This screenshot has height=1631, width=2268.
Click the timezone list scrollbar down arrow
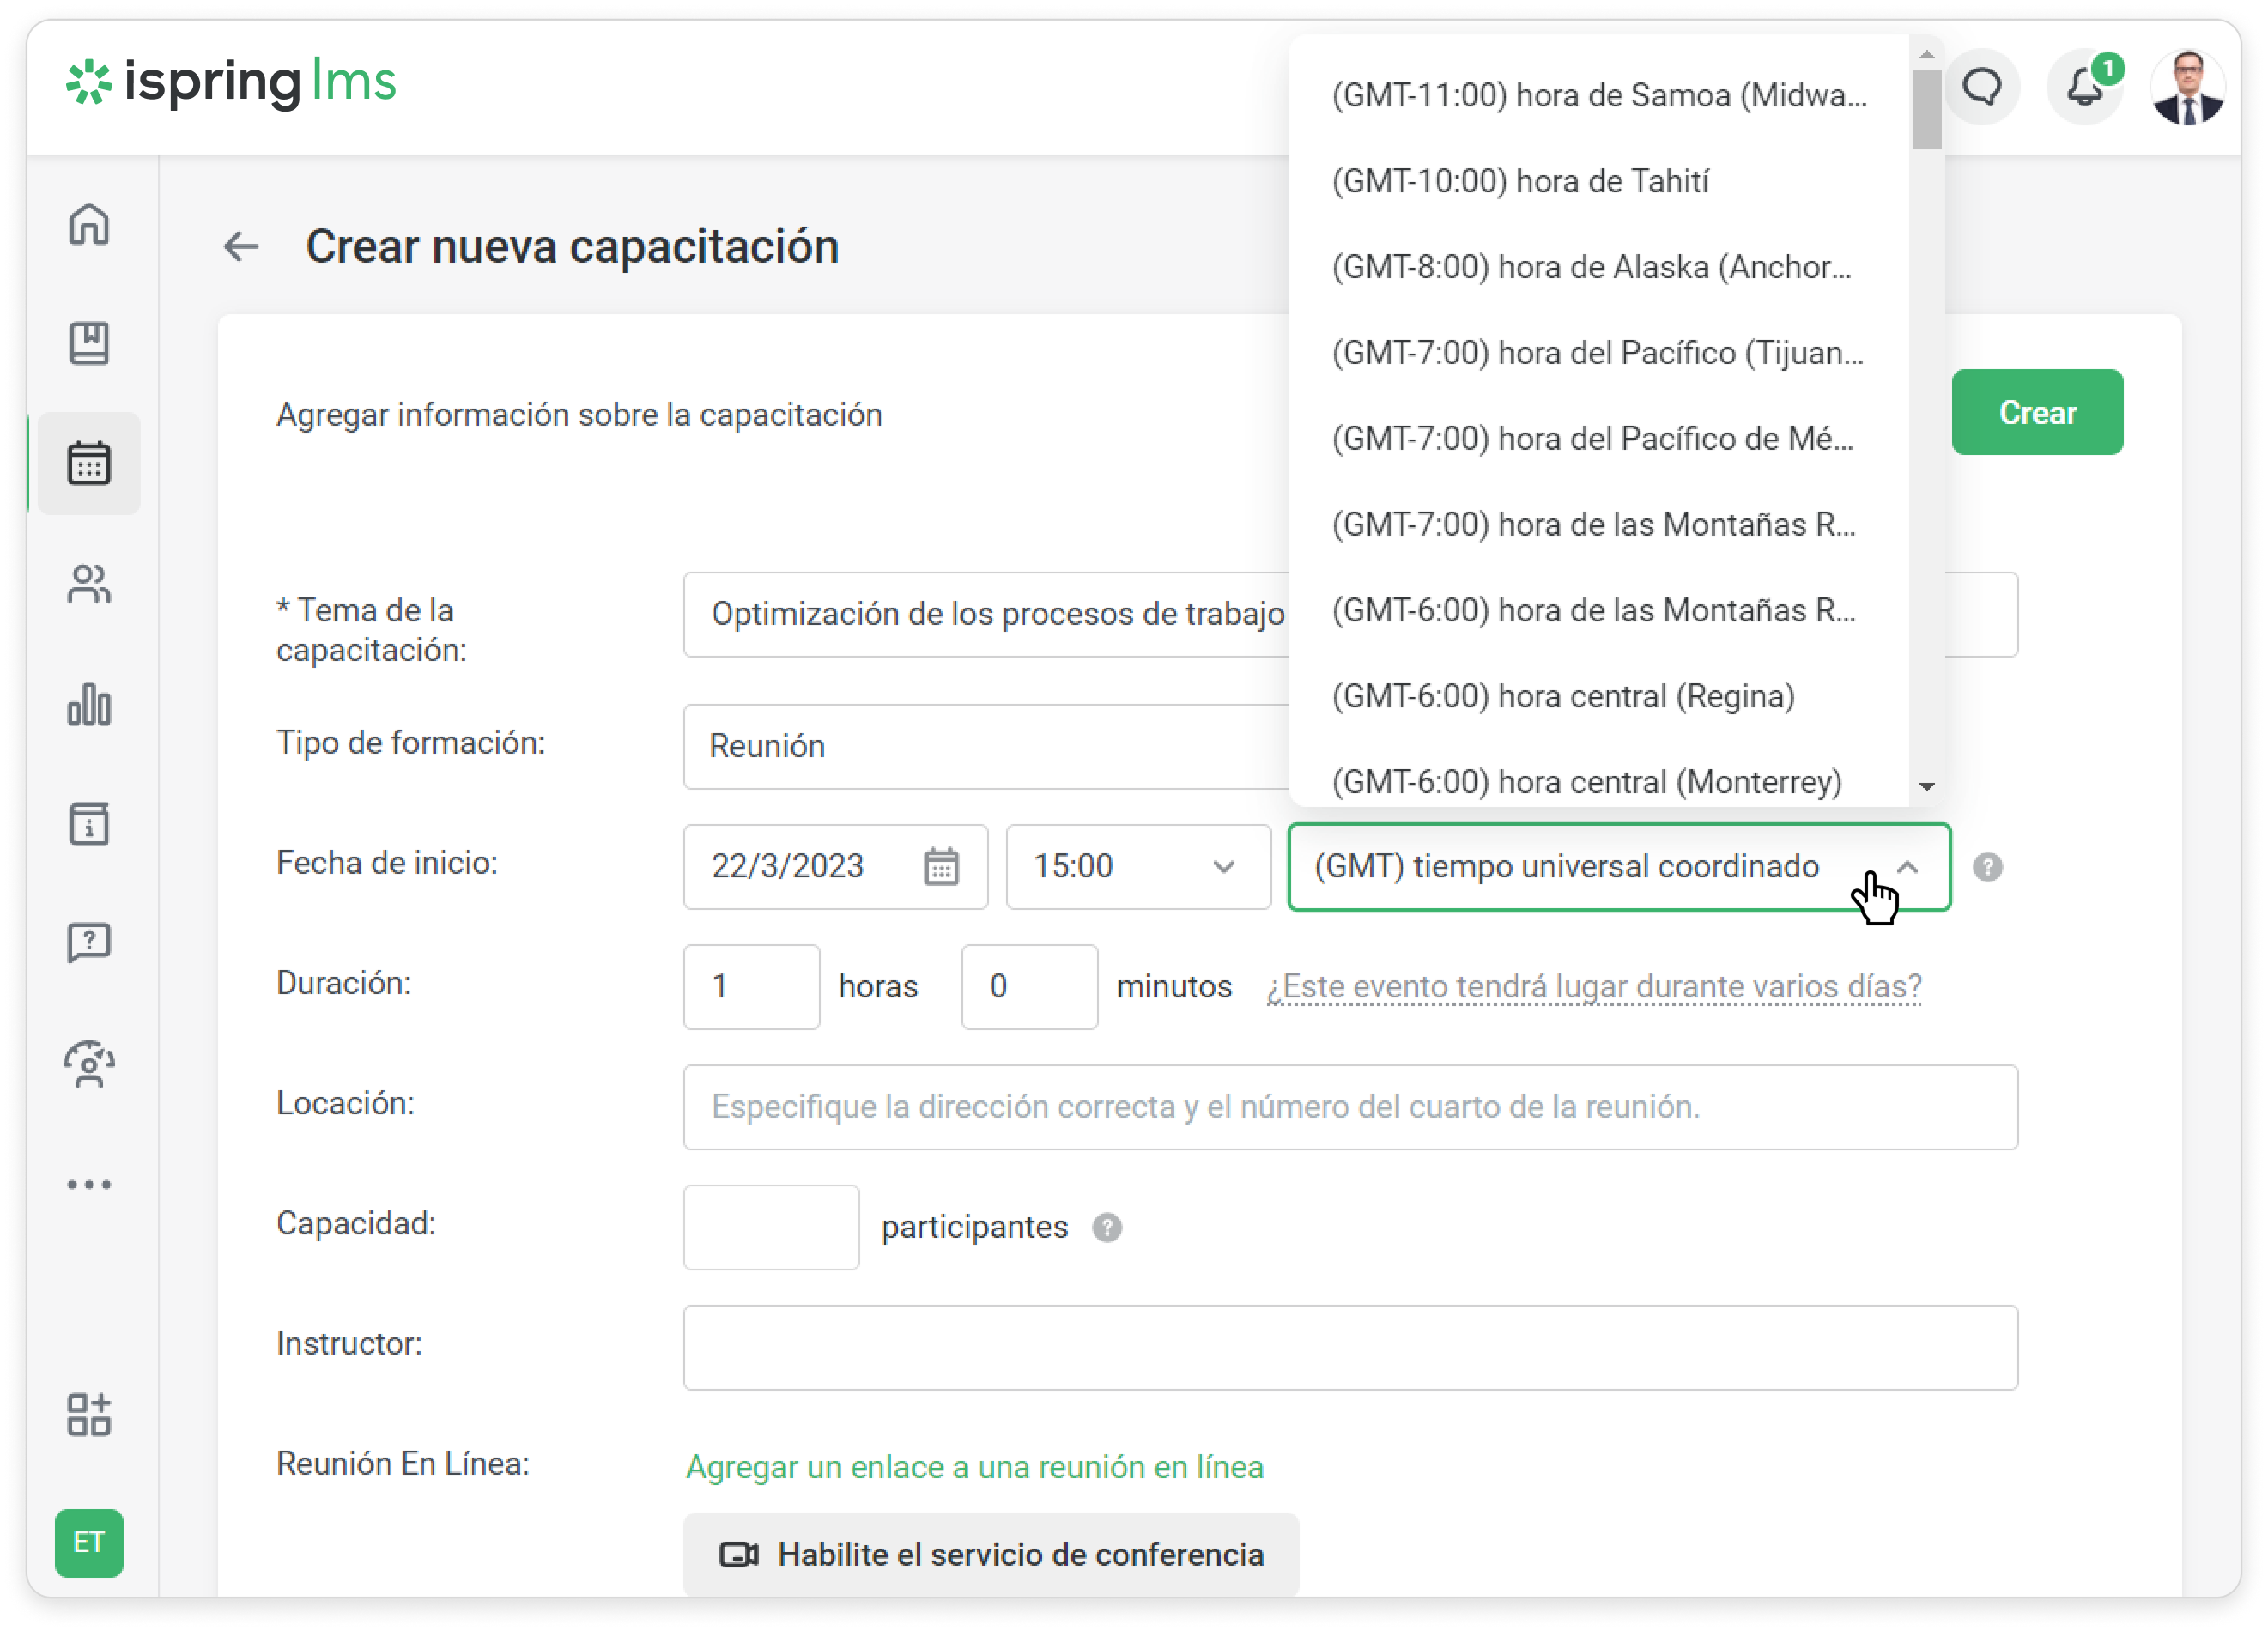coord(1926,787)
